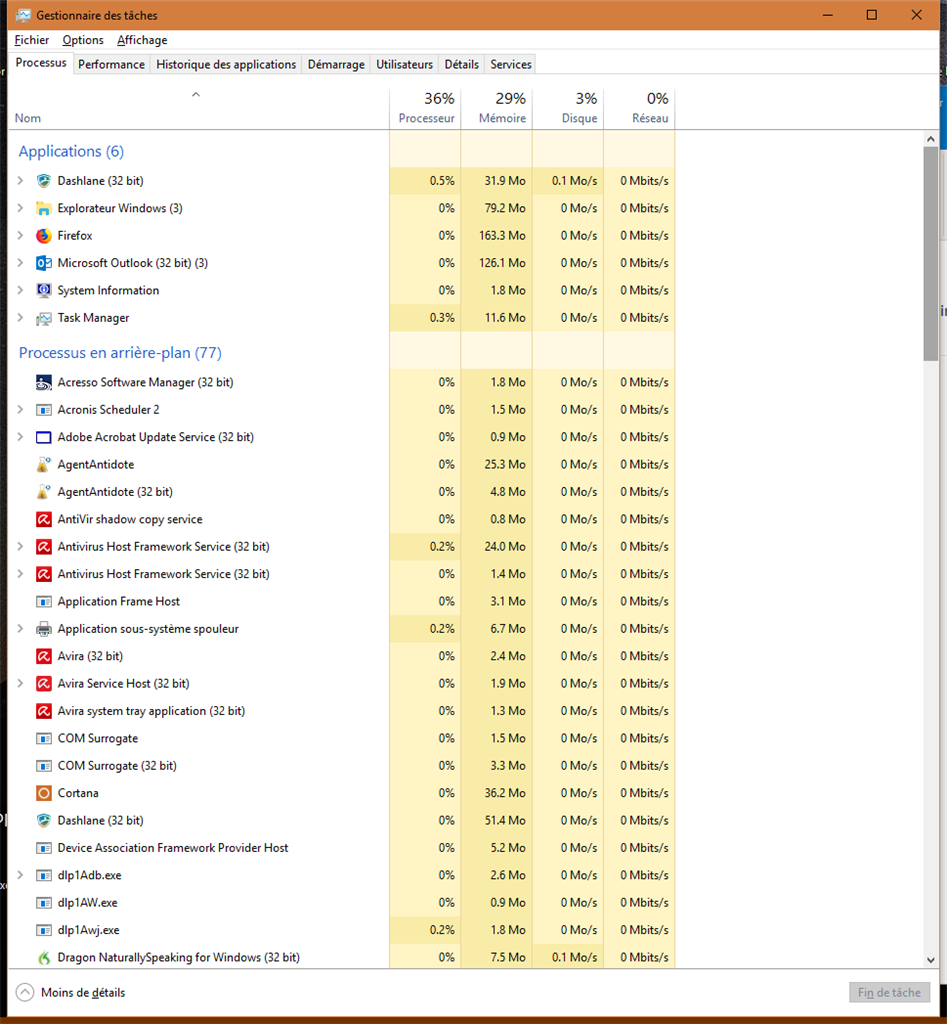
Task: Switch to the Performance tab
Action: pos(112,64)
